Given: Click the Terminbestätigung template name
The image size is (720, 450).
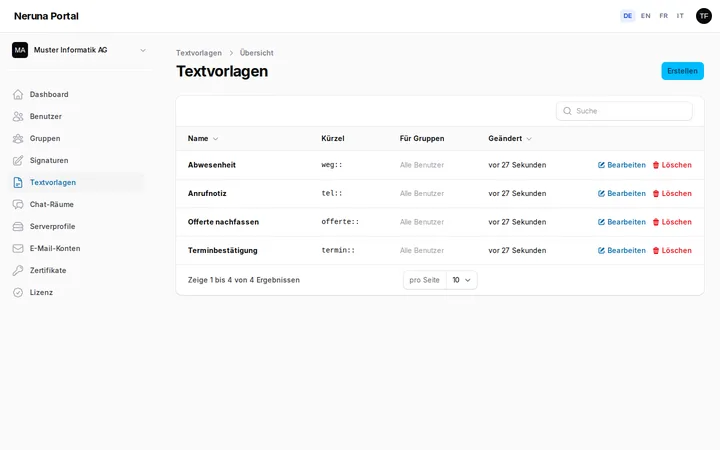Looking at the screenshot, I should tap(223, 251).
